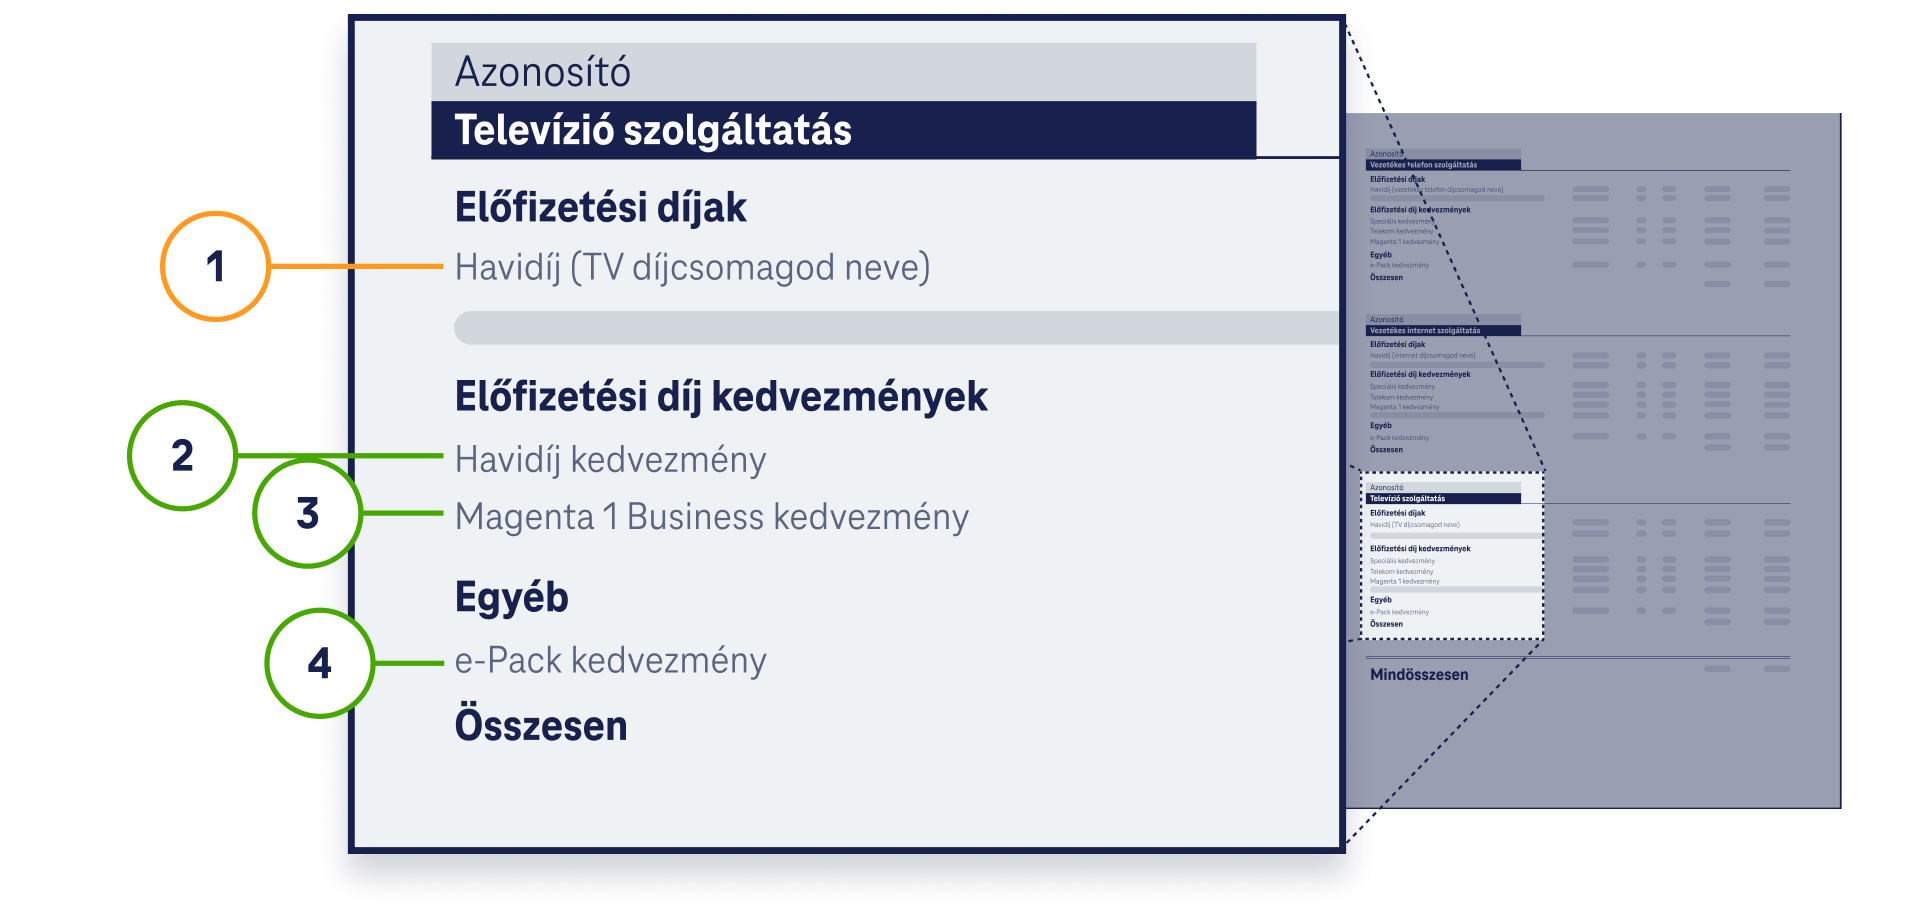Select the e-Pack kedvezmény line
The image size is (1920, 915).
610,661
